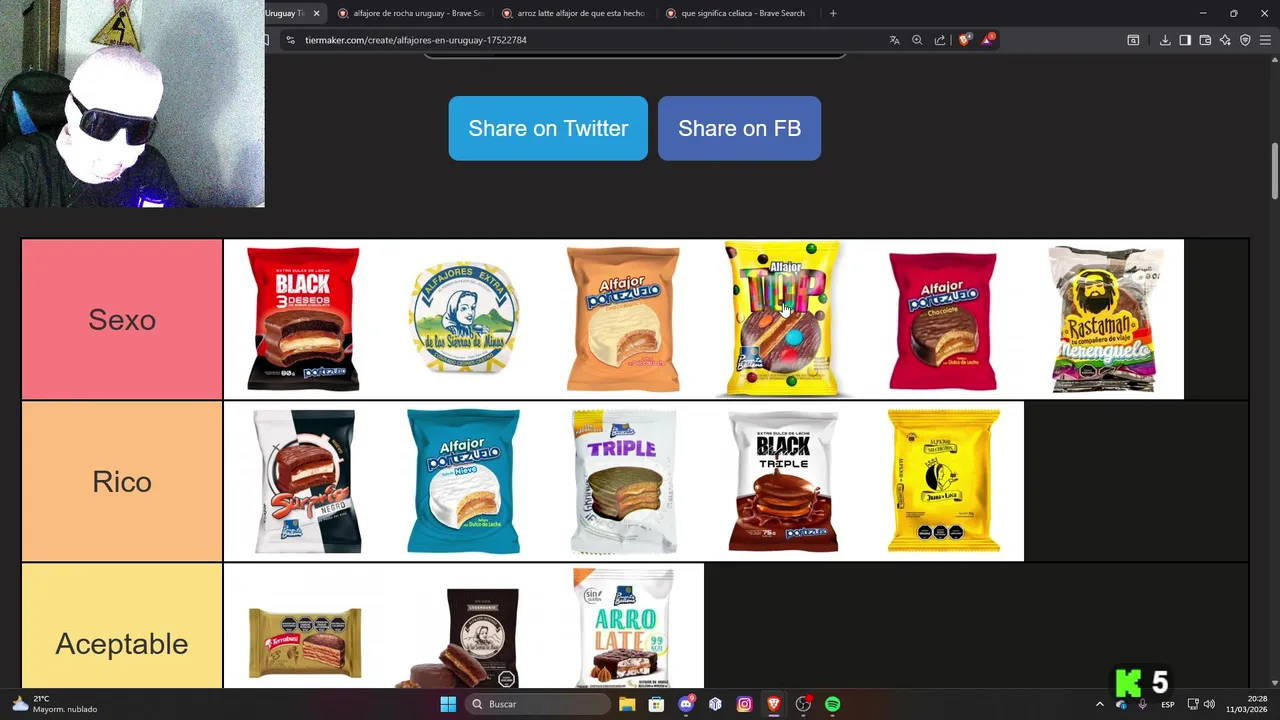
Task: Select the red Portezuelo Chocolate alfajor
Action: tap(943, 319)
